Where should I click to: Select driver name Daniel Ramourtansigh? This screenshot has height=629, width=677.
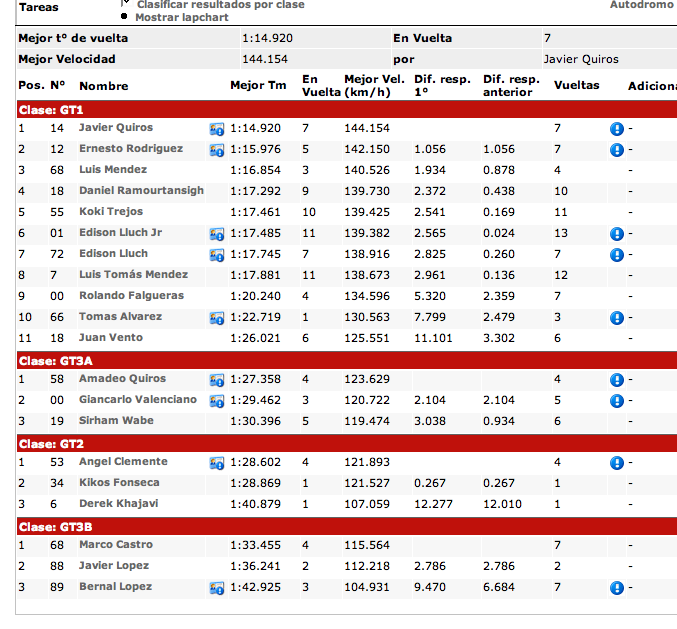coord(141,191)
